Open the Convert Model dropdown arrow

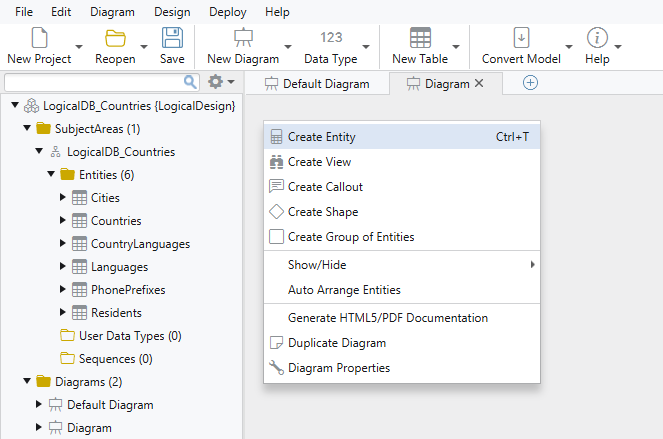tap(569, 47)
